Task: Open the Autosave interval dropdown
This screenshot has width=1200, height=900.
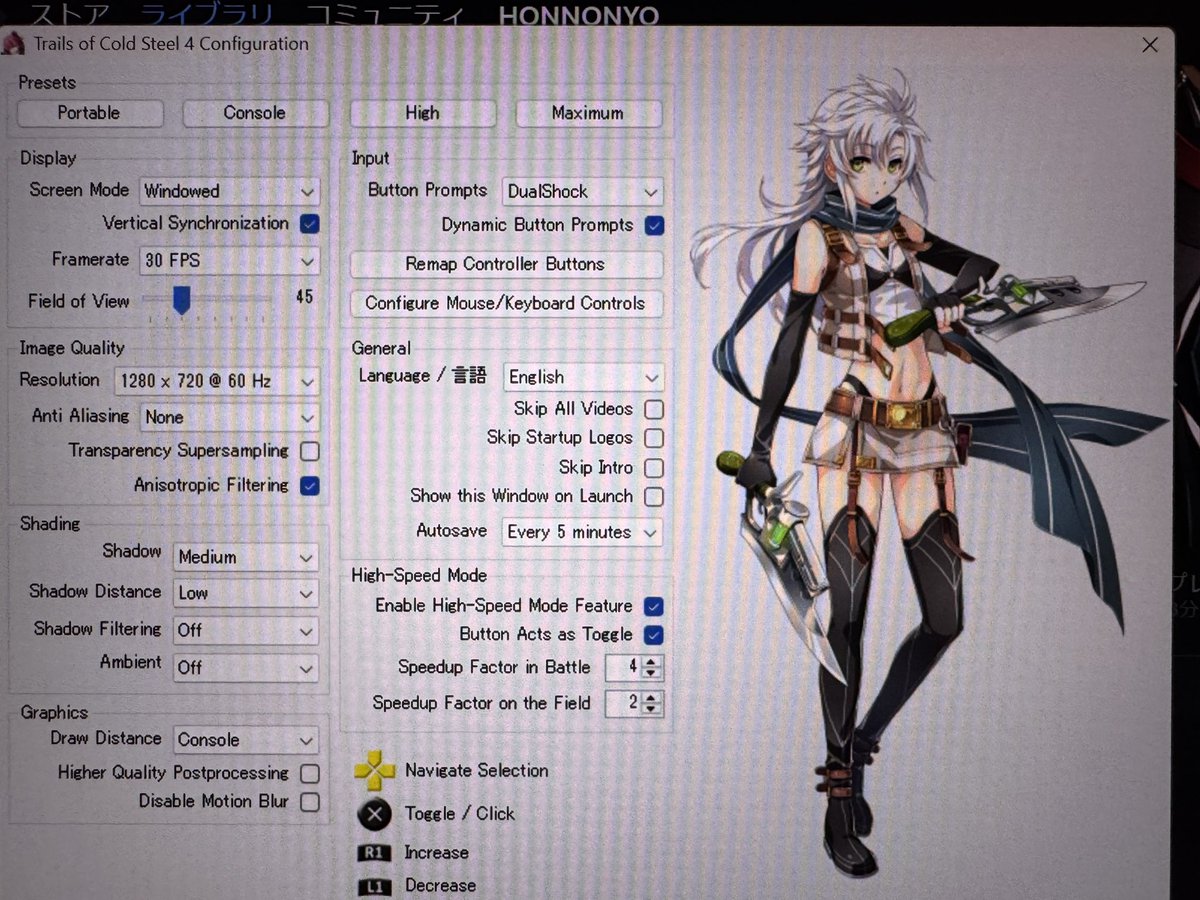Action: coord(582,532)
